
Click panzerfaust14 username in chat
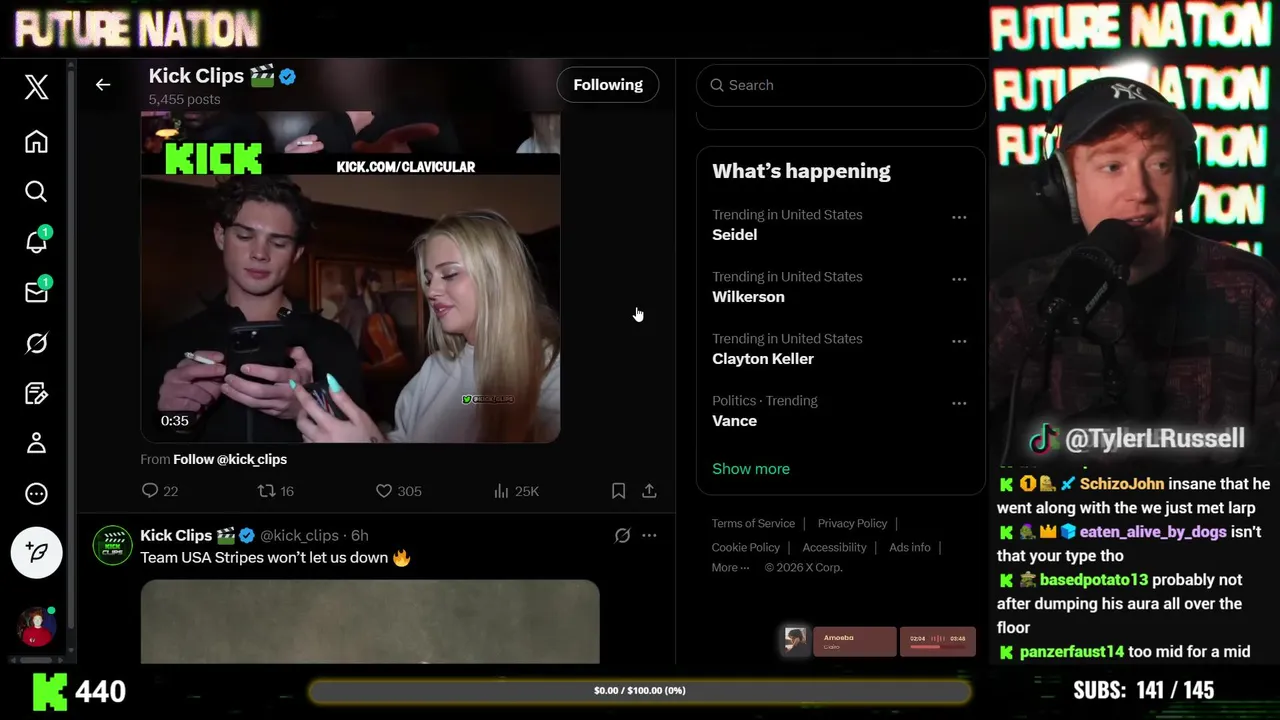[x=1072, y=652]
